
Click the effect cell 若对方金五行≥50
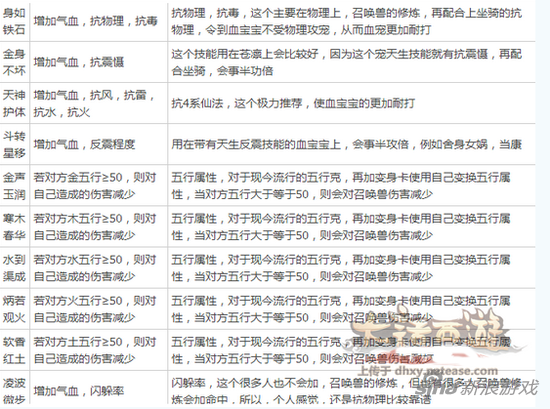coord(99,185)
